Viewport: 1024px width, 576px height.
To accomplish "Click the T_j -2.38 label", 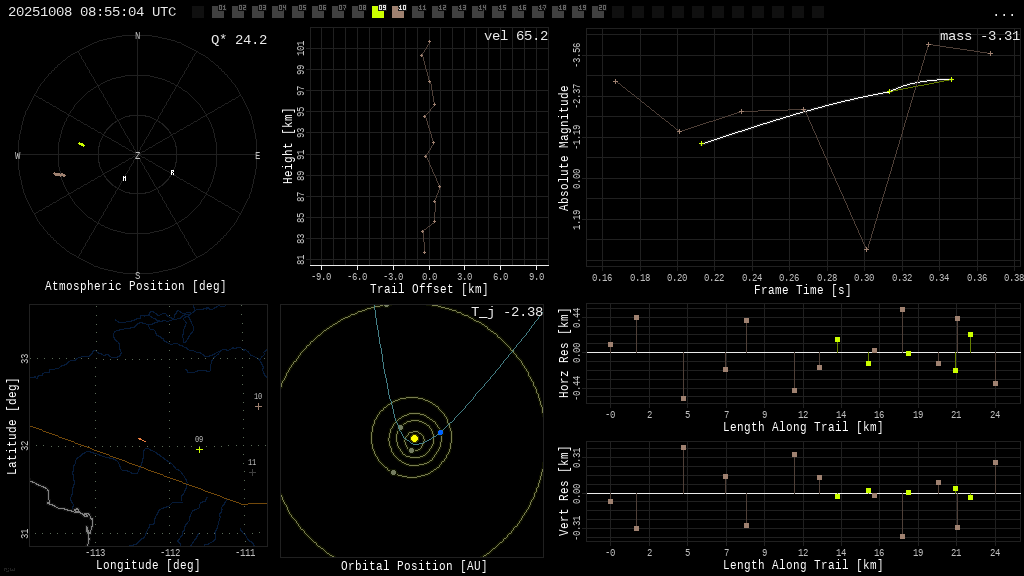I will [x=507, y=312].
